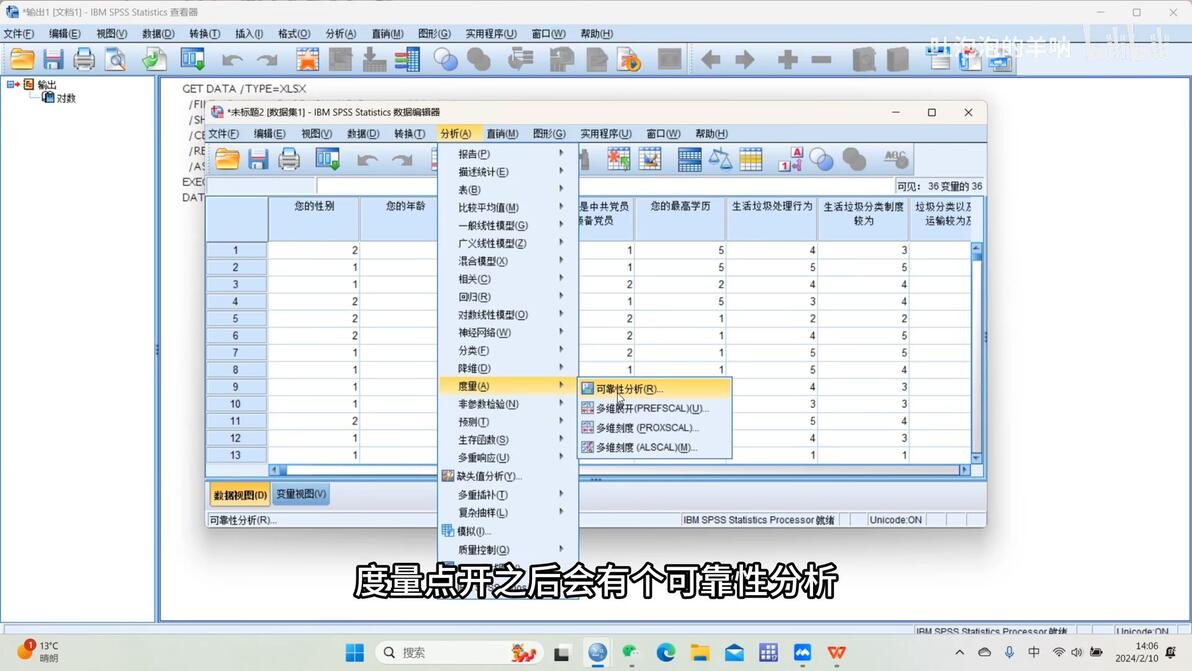Spell check ABC icon in Data Editor
Viewport: 1192px width, 671px height.
(896, 159)
